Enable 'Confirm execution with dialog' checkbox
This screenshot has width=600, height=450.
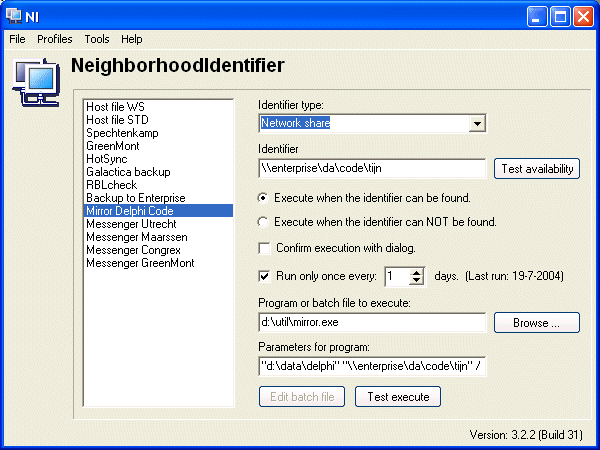click(x=264, y=248)
